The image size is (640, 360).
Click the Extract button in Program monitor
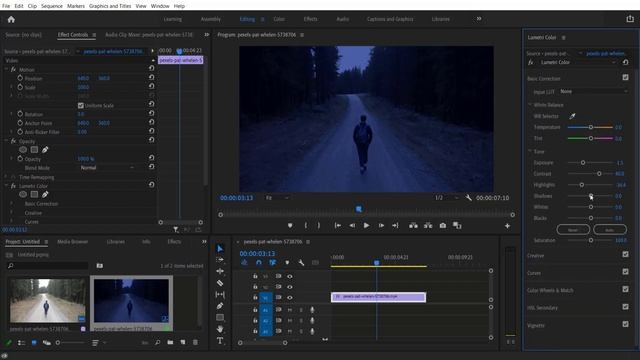pyautogui.click(x=428, y=225)
